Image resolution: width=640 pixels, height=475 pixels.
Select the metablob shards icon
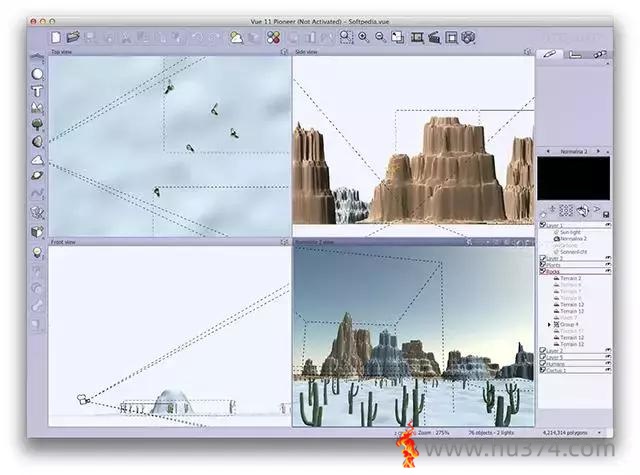pyautogui.click(x=37, y=213)
